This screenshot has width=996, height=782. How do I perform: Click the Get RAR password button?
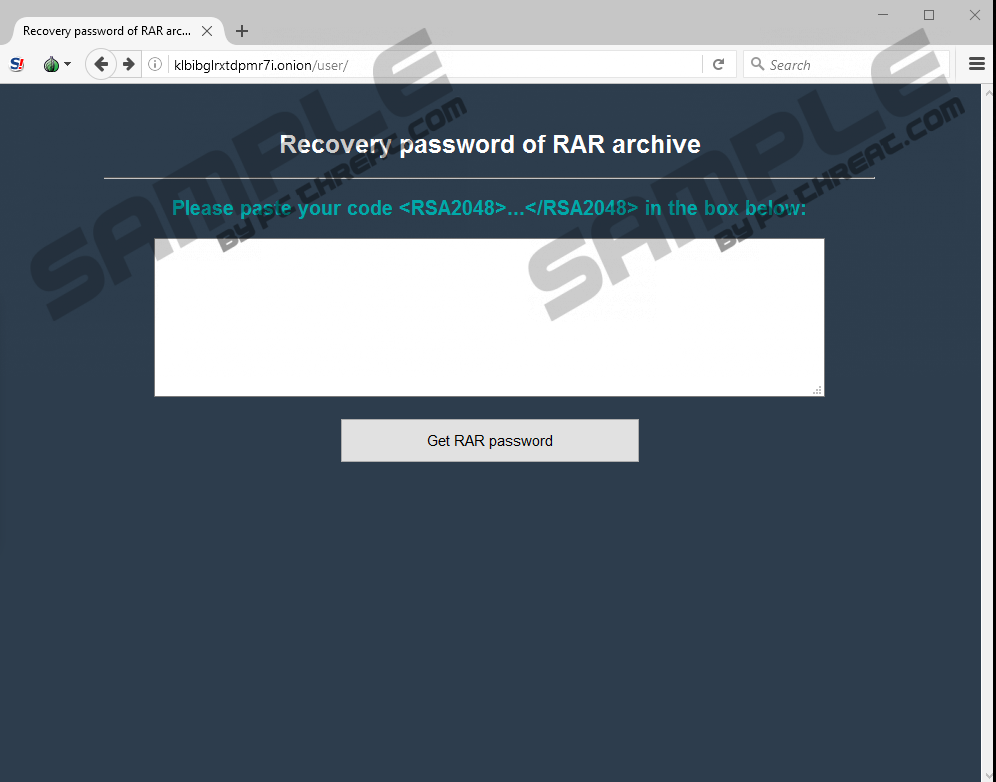point(490,440)
